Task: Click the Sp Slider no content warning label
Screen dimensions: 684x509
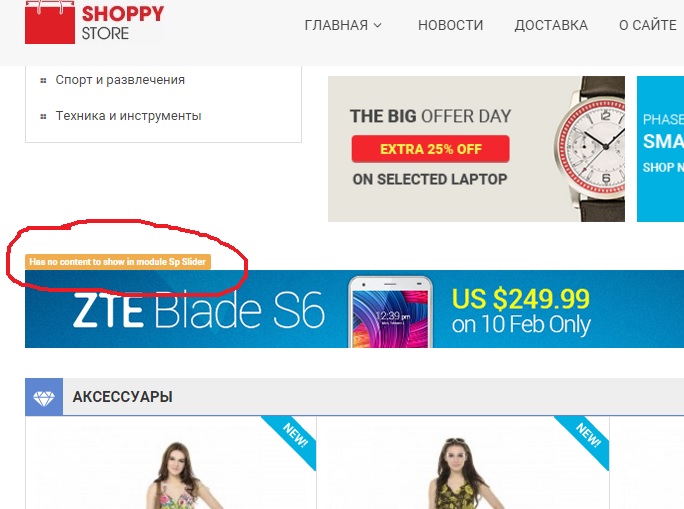Action: click(118, 262)
